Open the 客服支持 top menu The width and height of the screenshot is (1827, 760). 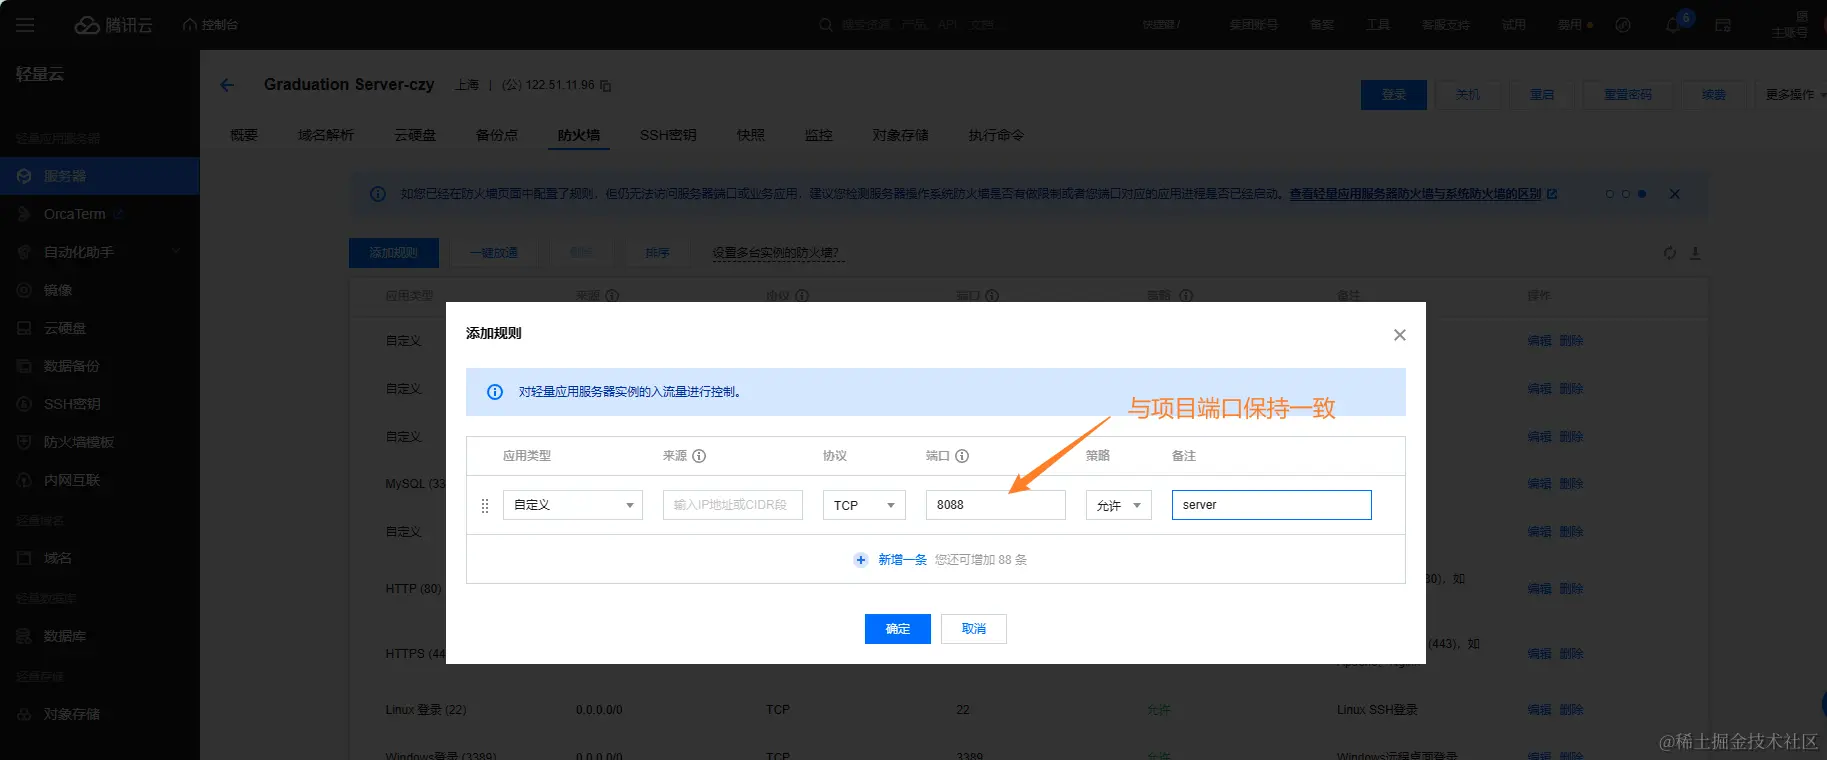click(x=1445, y=25)
